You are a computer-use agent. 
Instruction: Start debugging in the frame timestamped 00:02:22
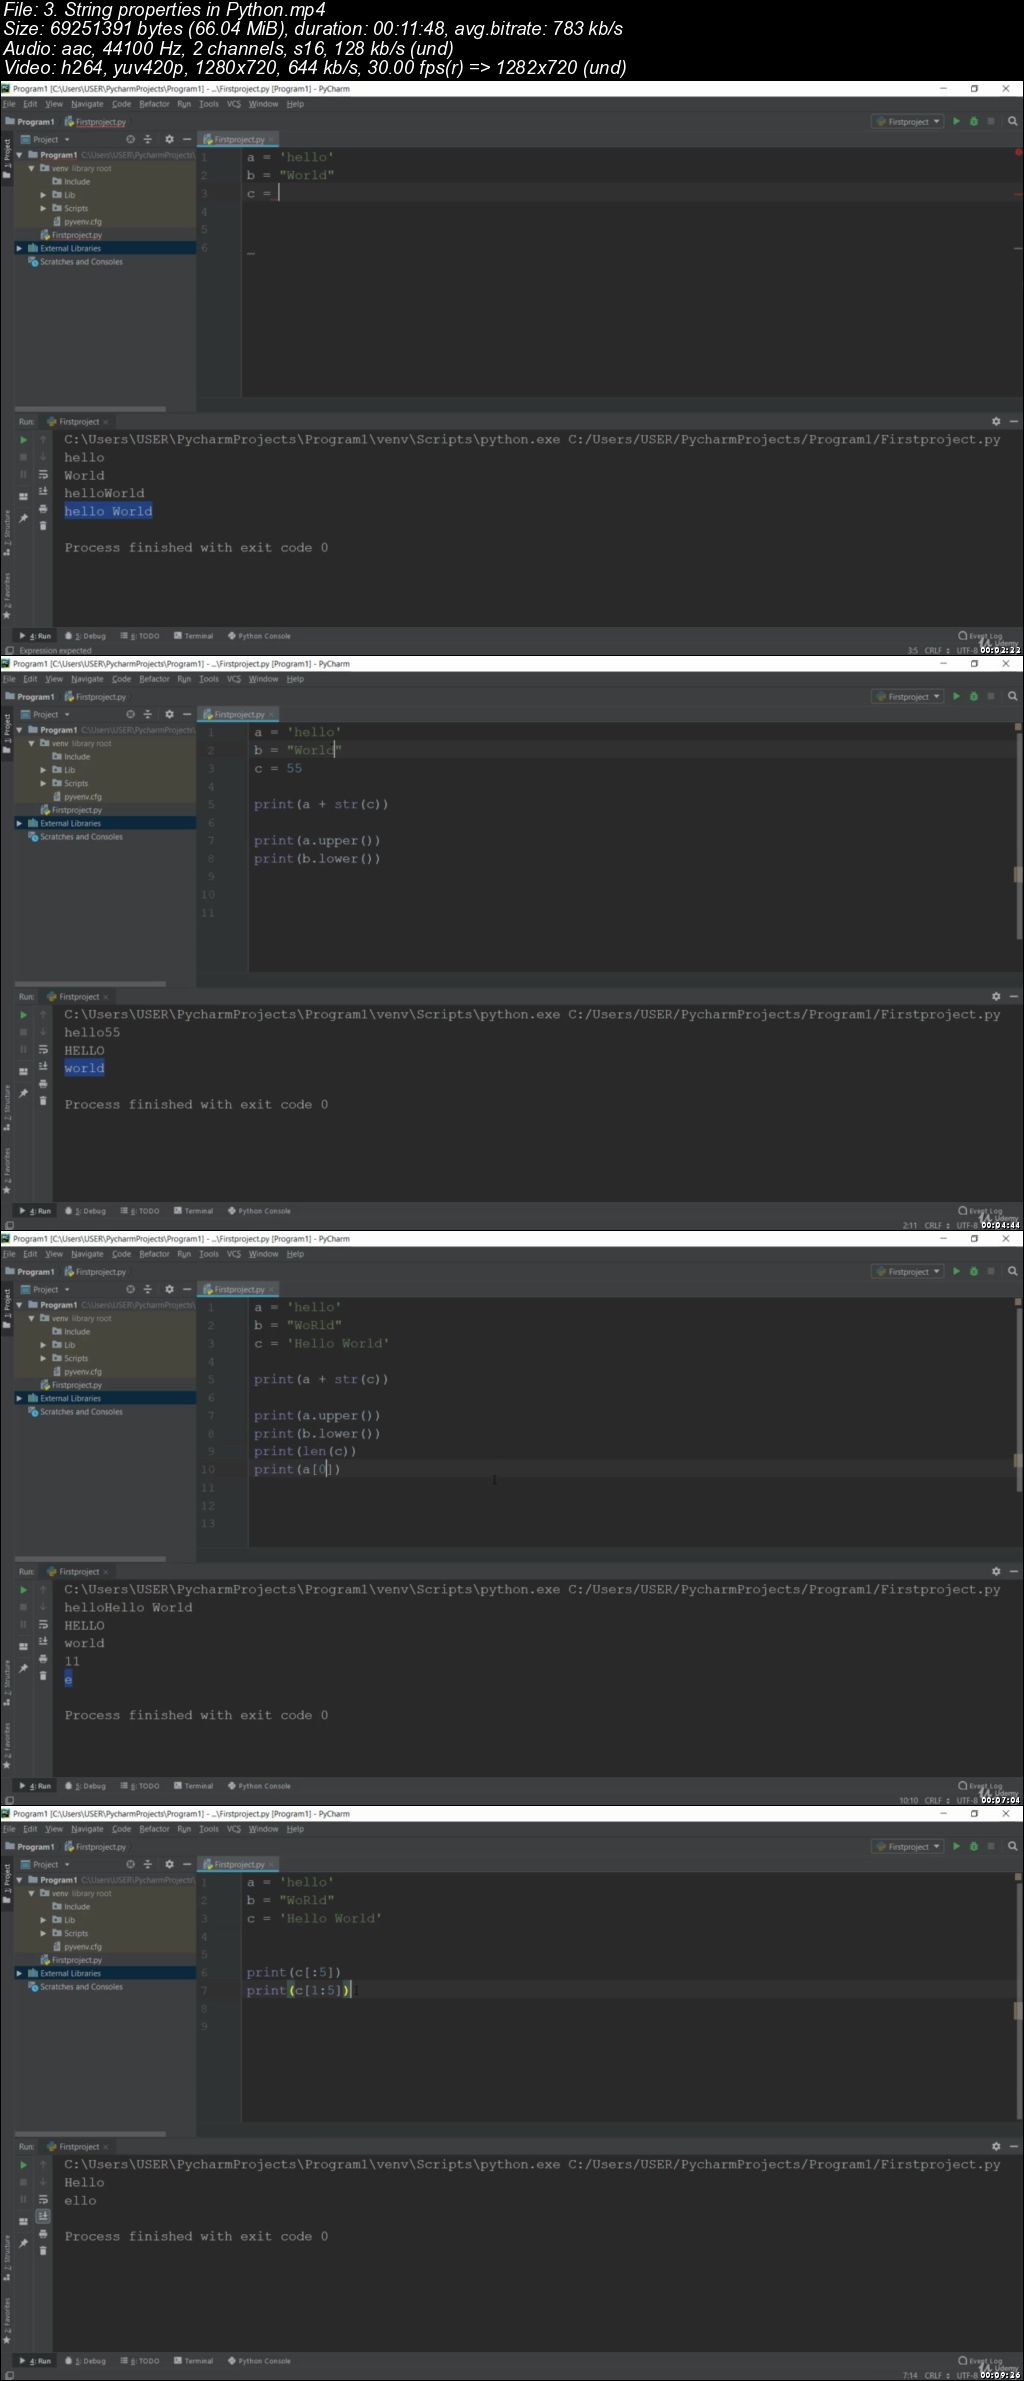click(974, 121)
